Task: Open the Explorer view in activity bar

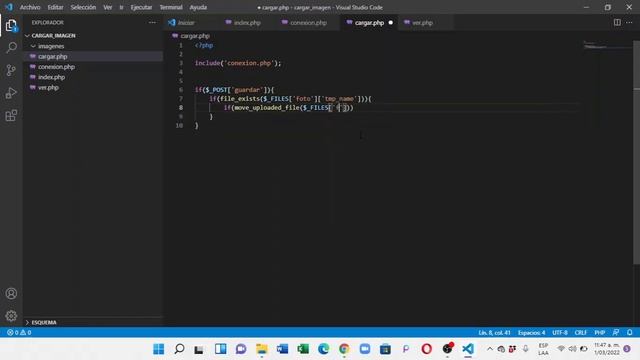Action: pyautogui.click(x=11, y=26)
